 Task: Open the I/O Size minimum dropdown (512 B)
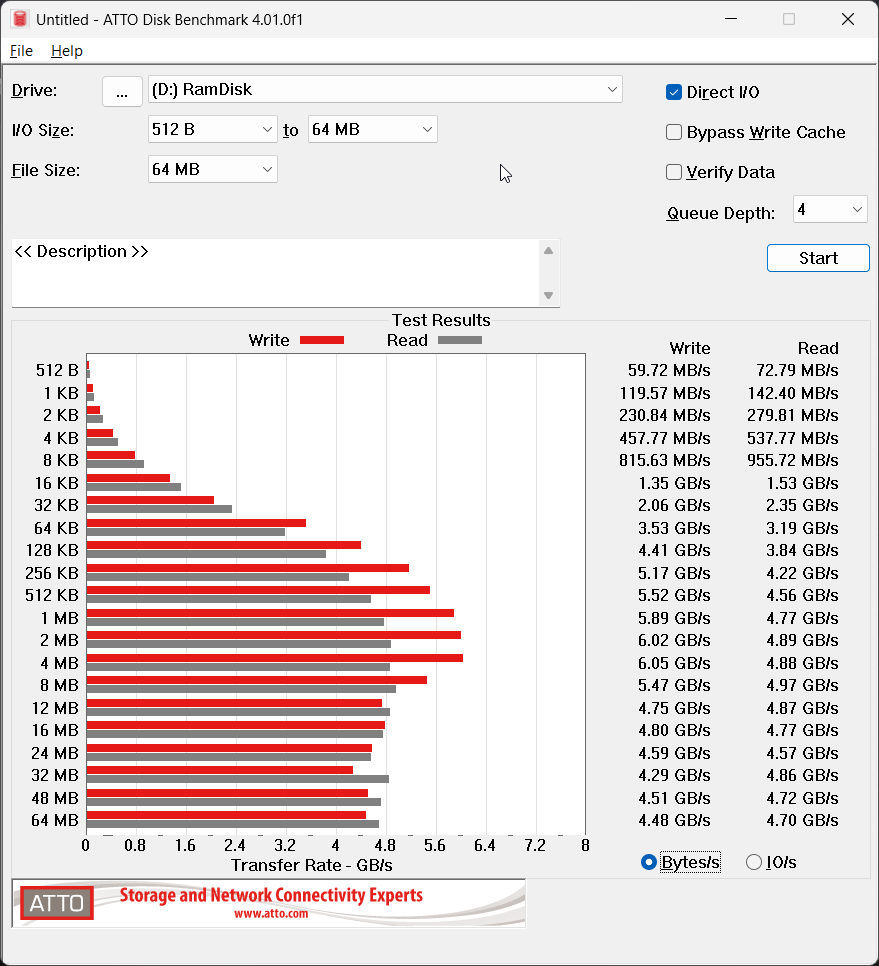pos(213,129)
